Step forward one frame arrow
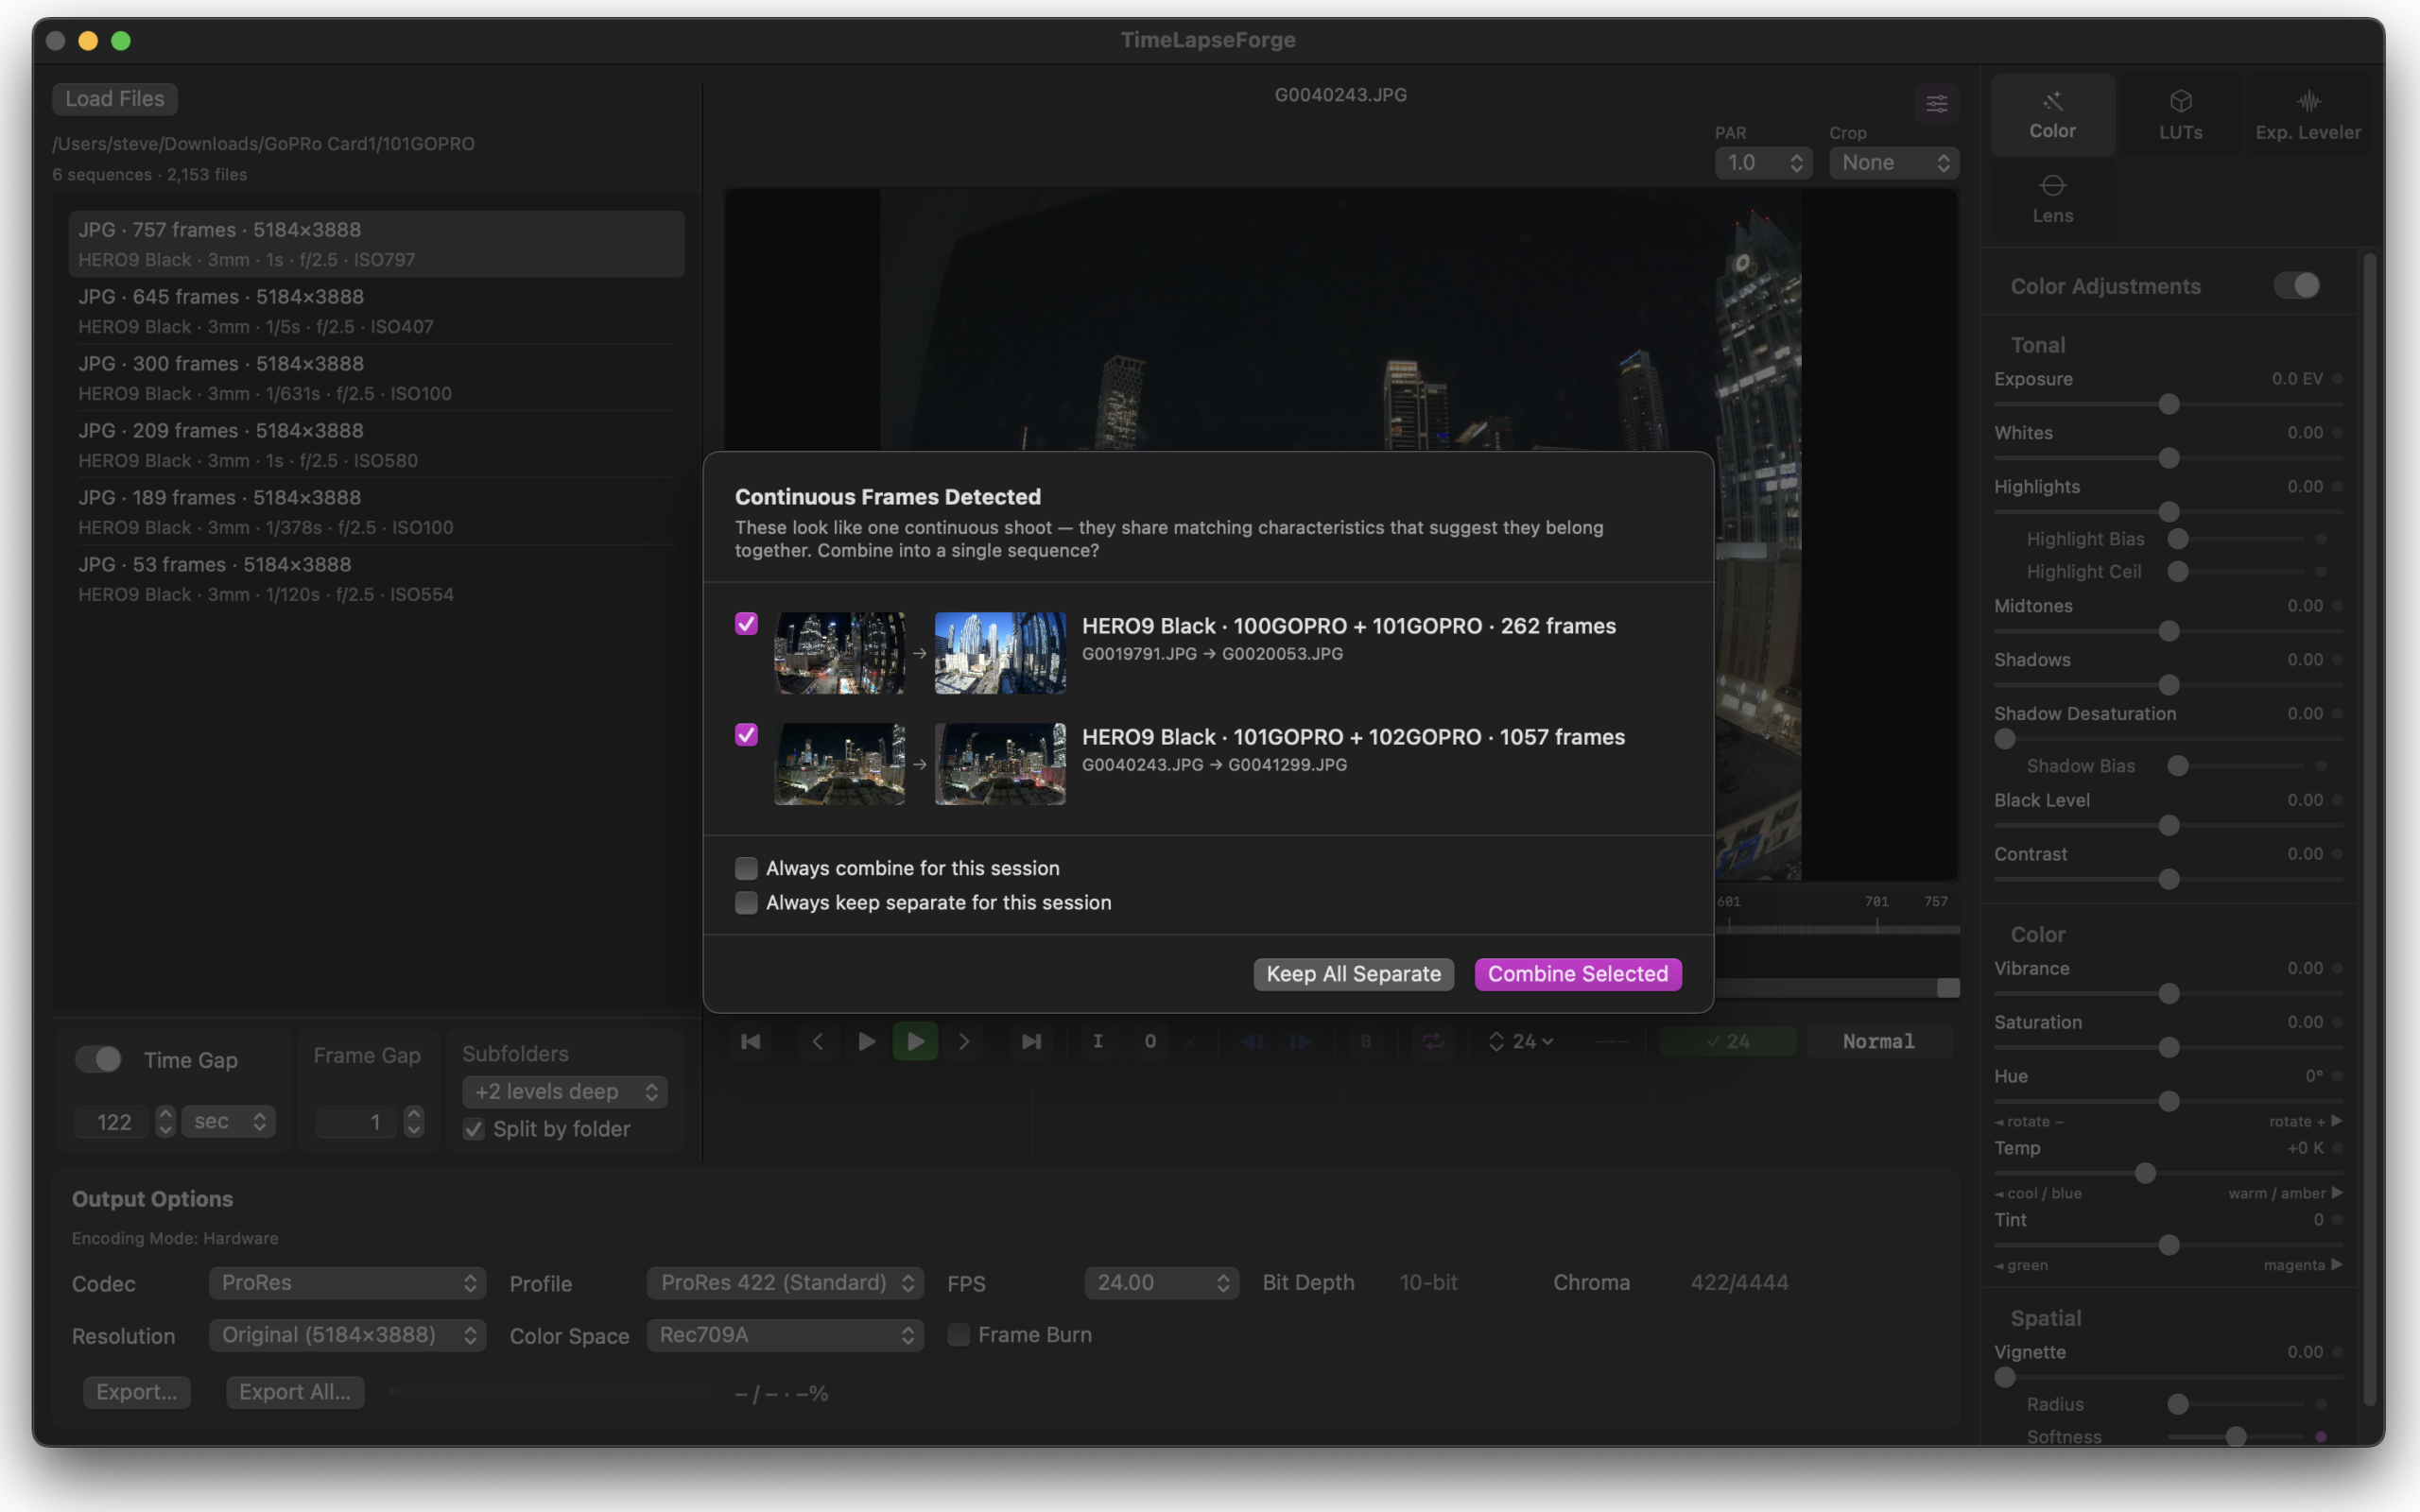The width and height of the screenshot is (2420, 1512). pos(964,1041)
